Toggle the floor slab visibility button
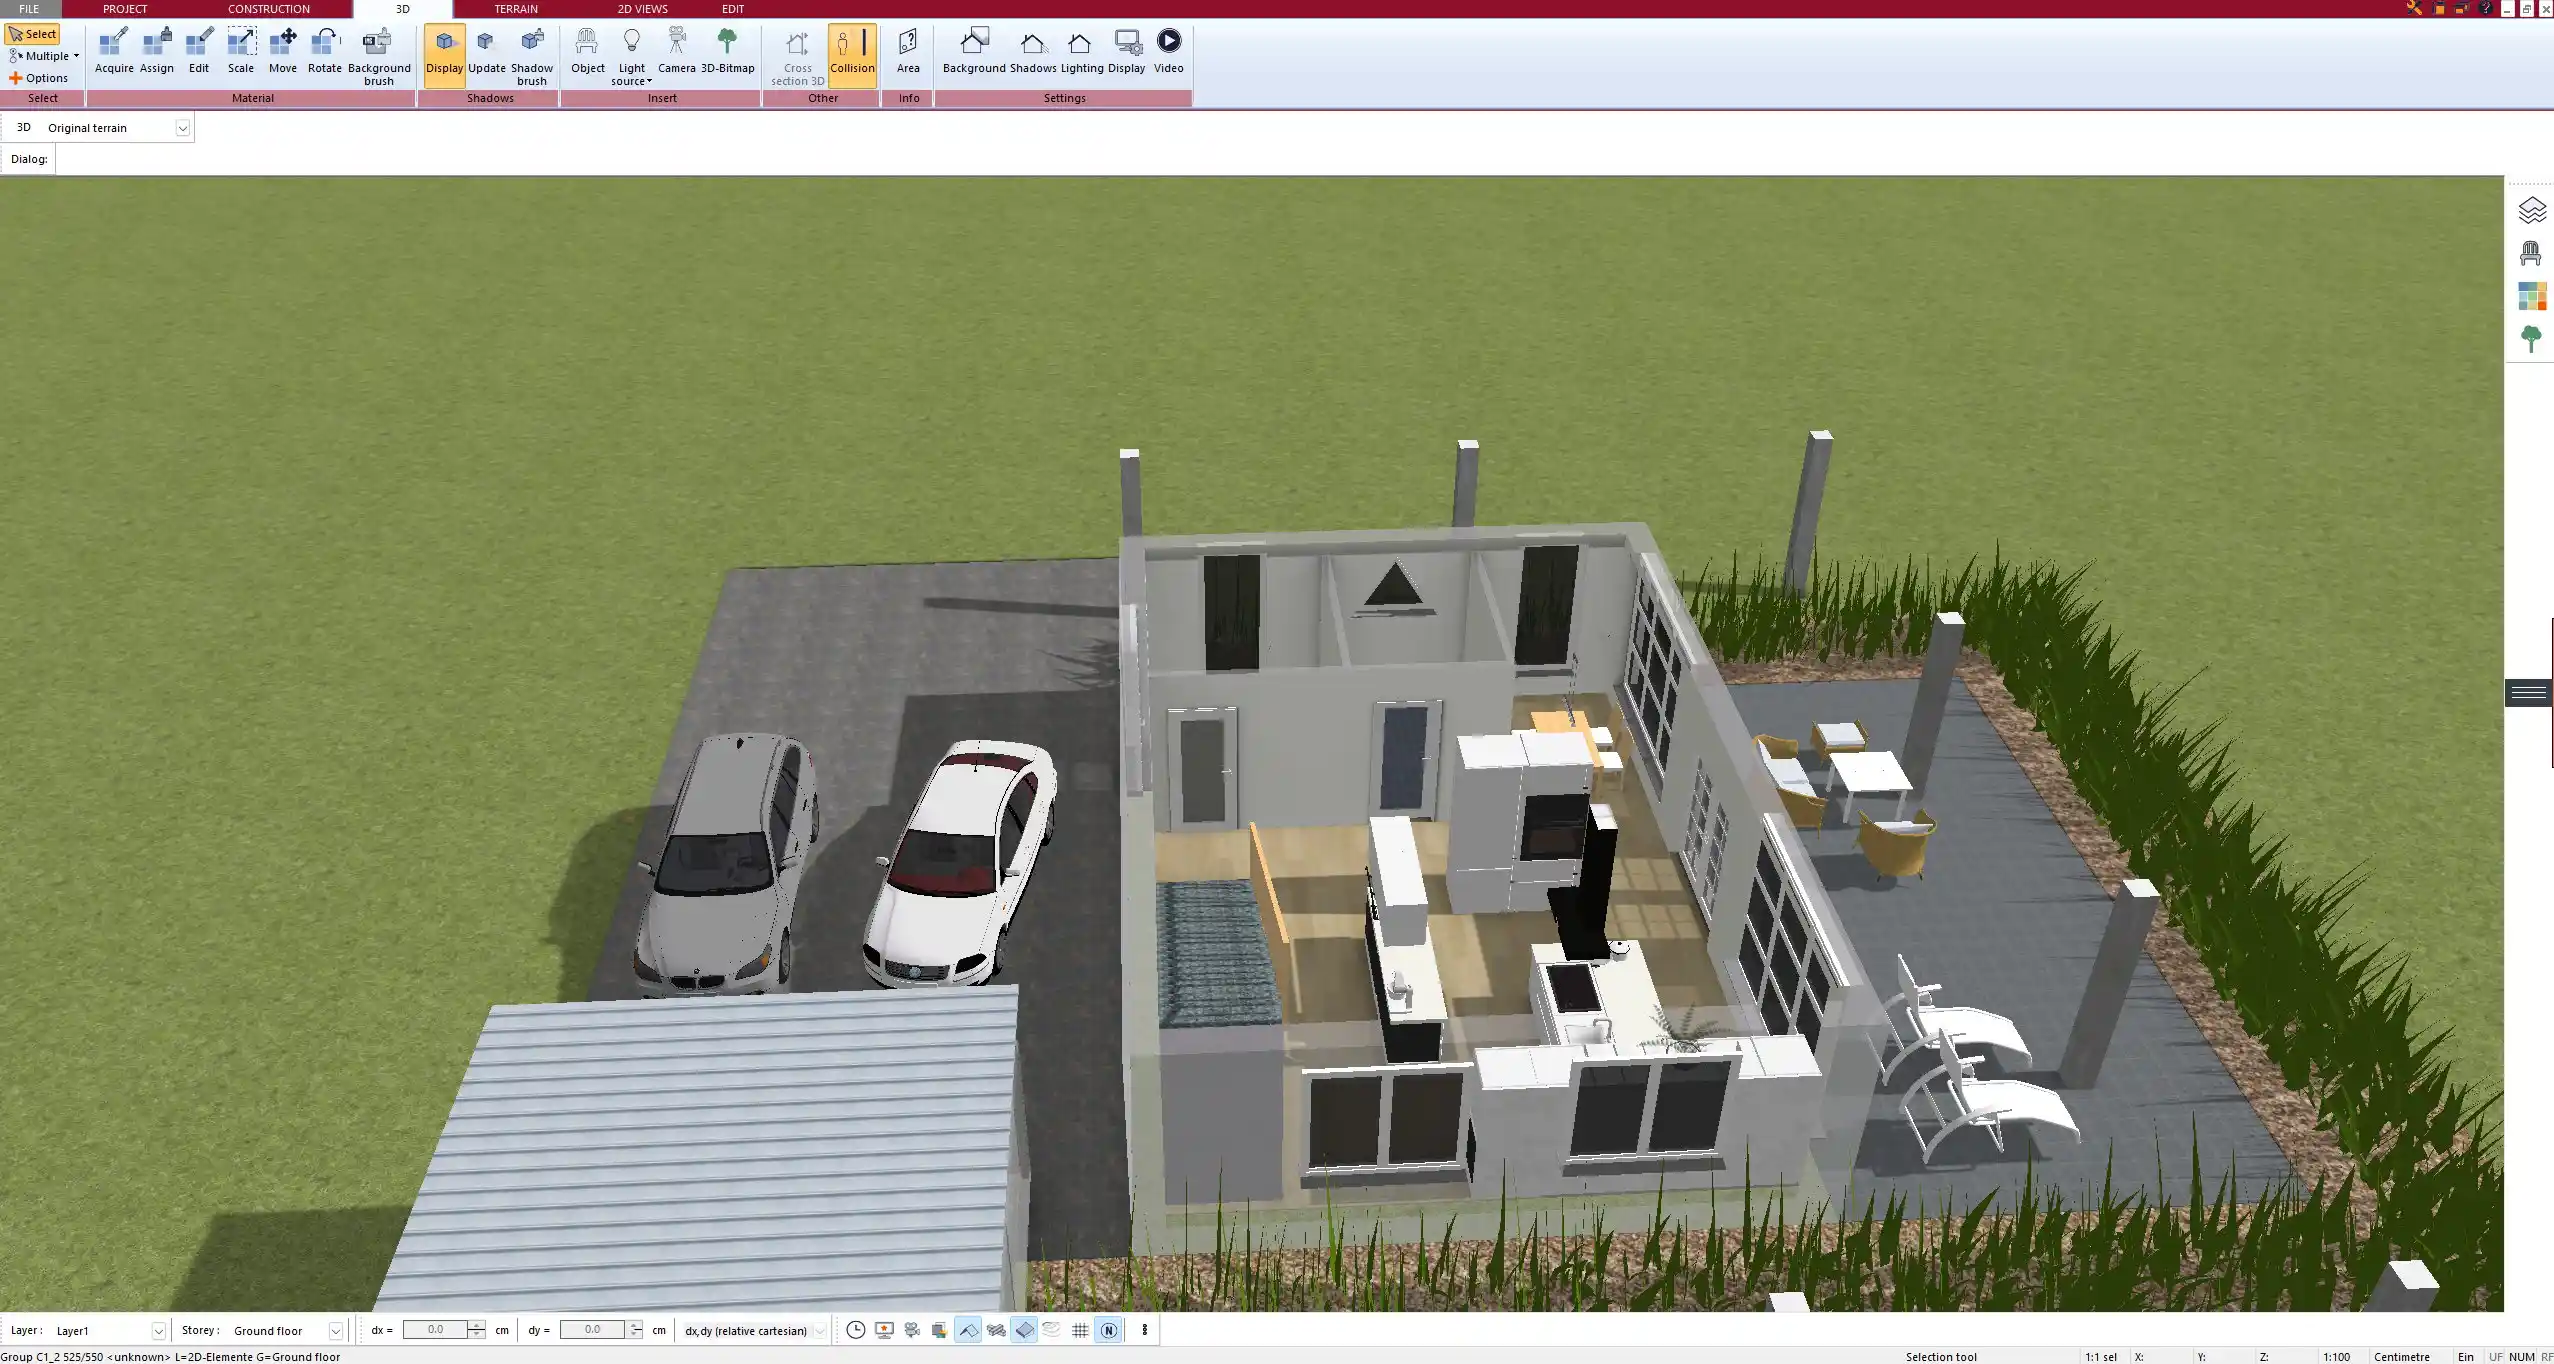Screen dimensions: 2554x1364 click(1024, 1330)
